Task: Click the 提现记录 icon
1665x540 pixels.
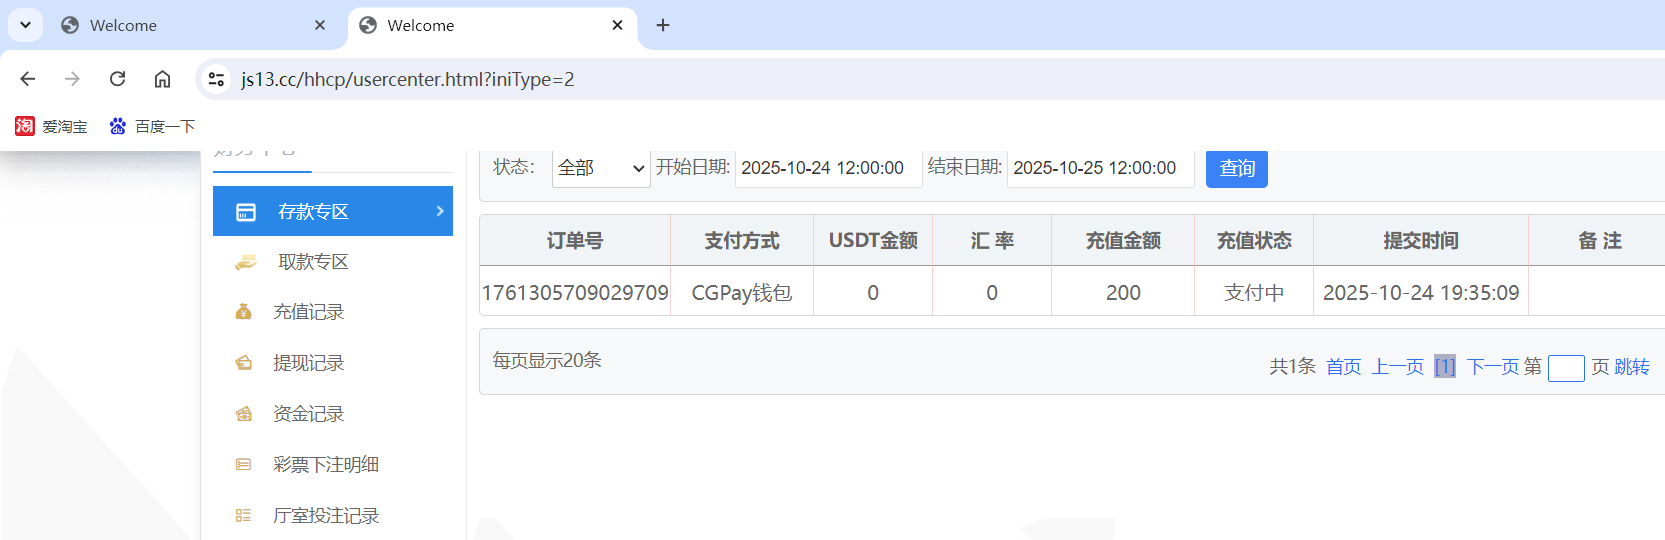Action: 243,363
